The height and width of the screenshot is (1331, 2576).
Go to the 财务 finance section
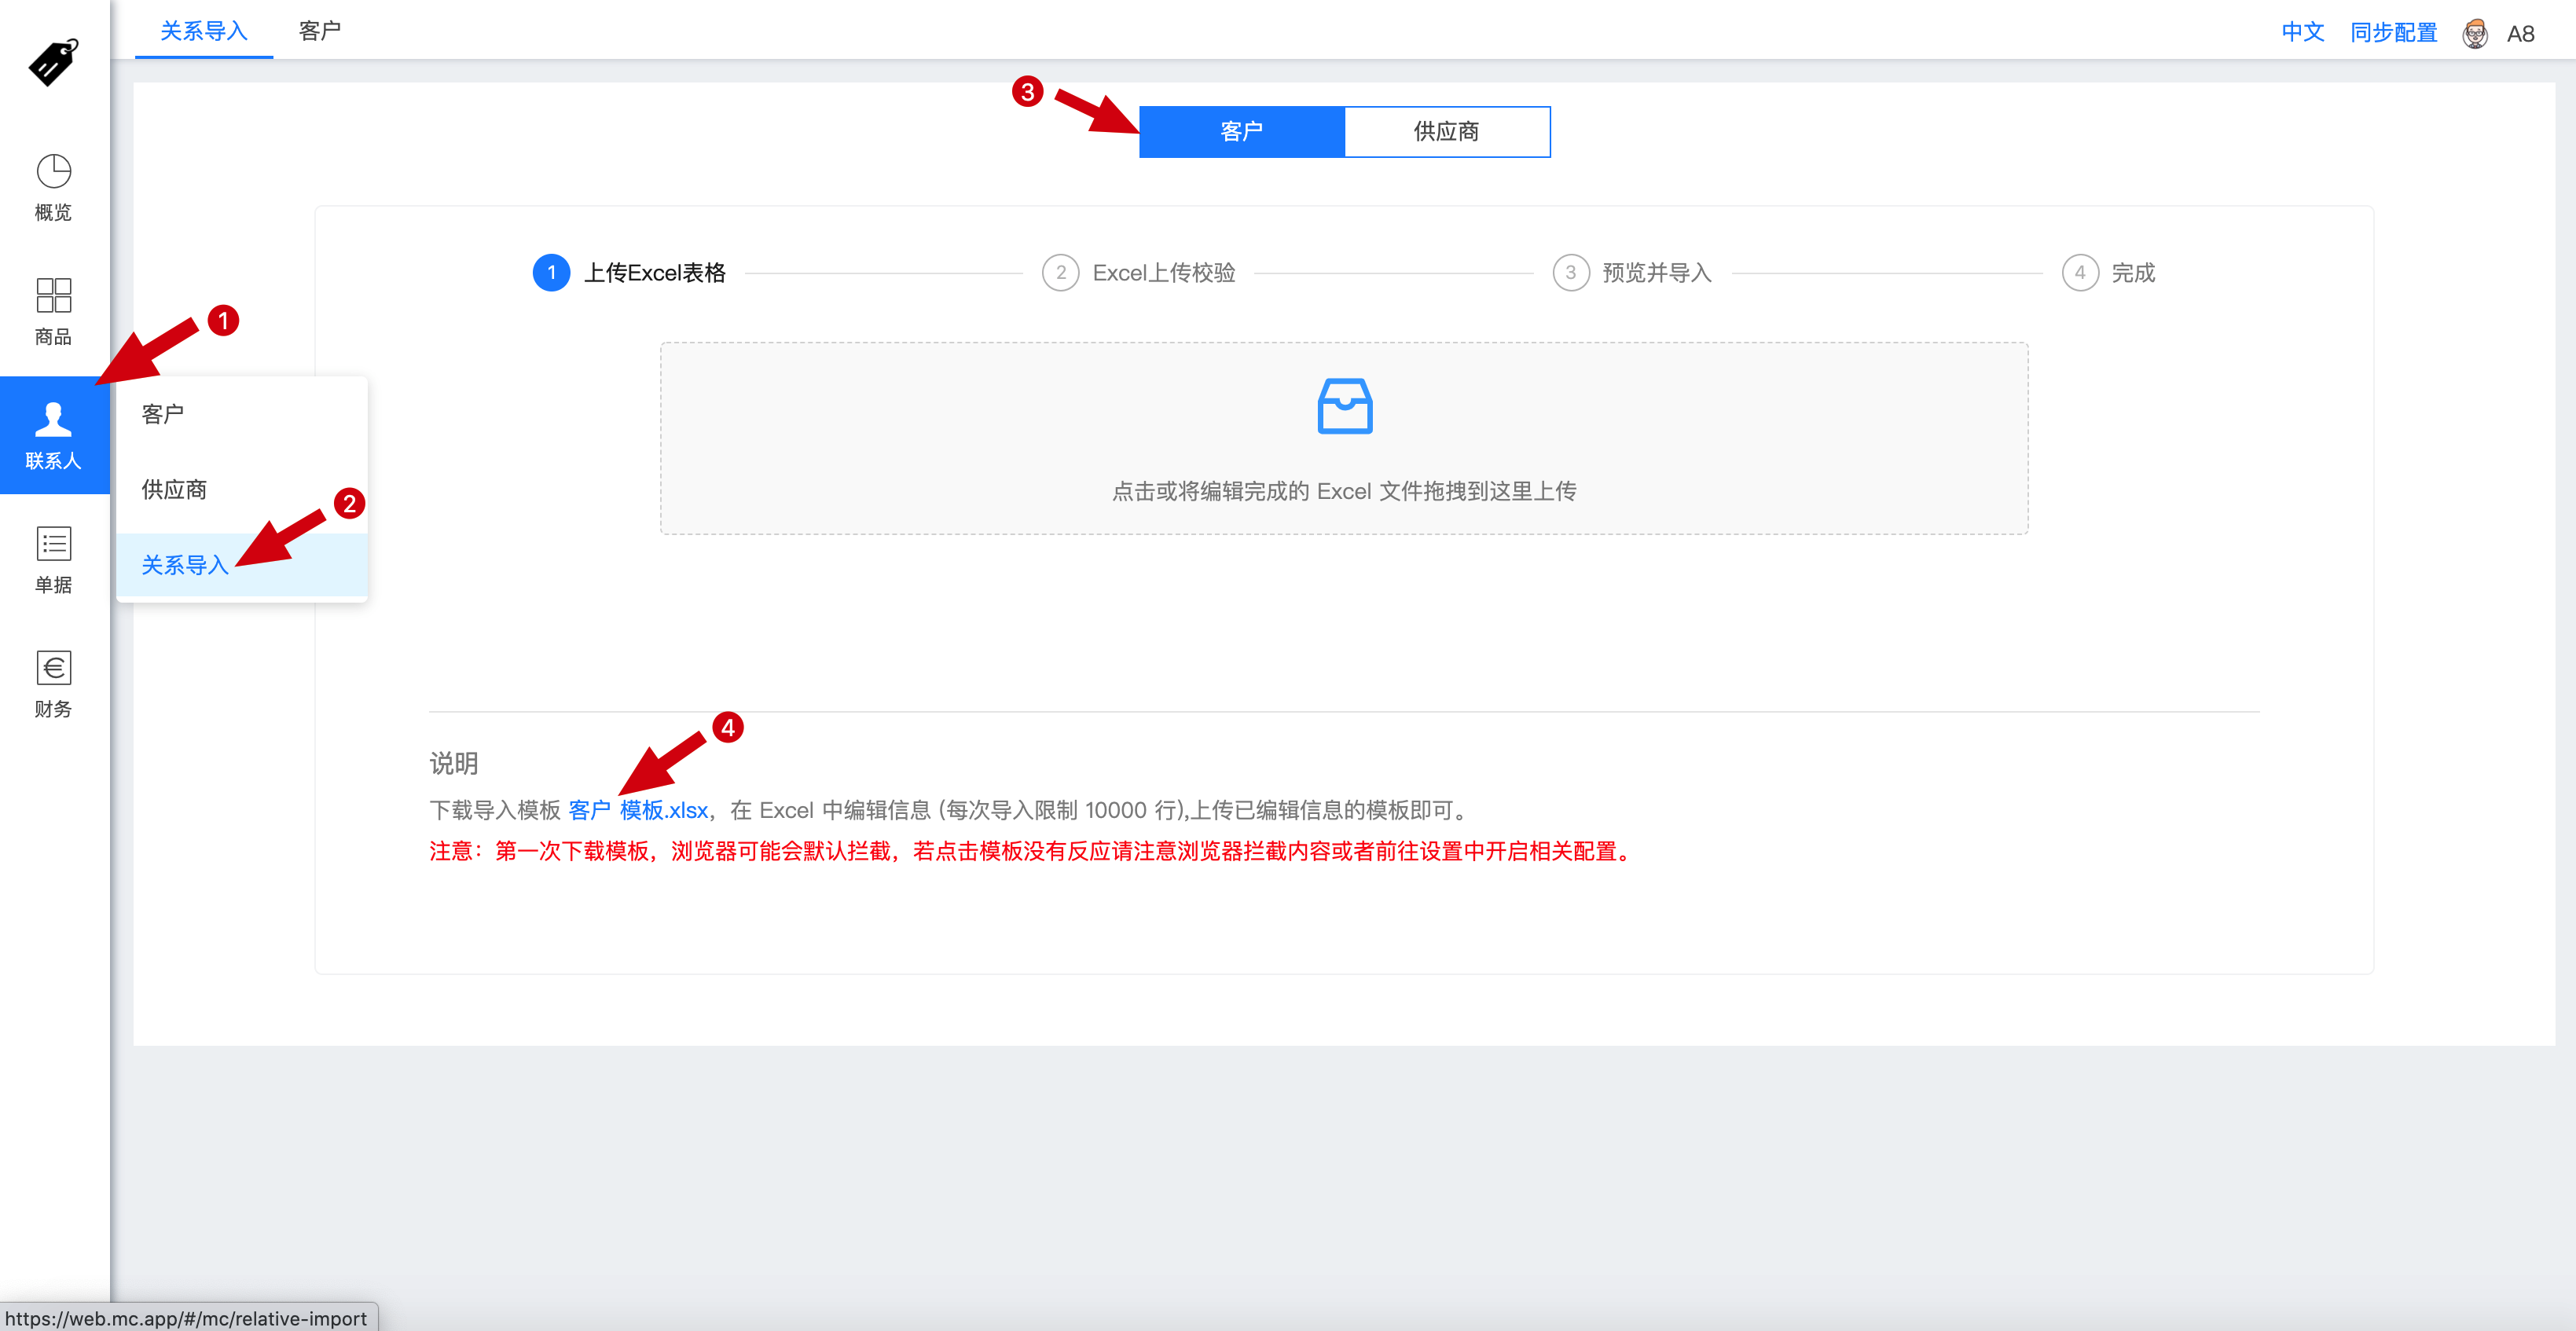click(x=53, y=684)
